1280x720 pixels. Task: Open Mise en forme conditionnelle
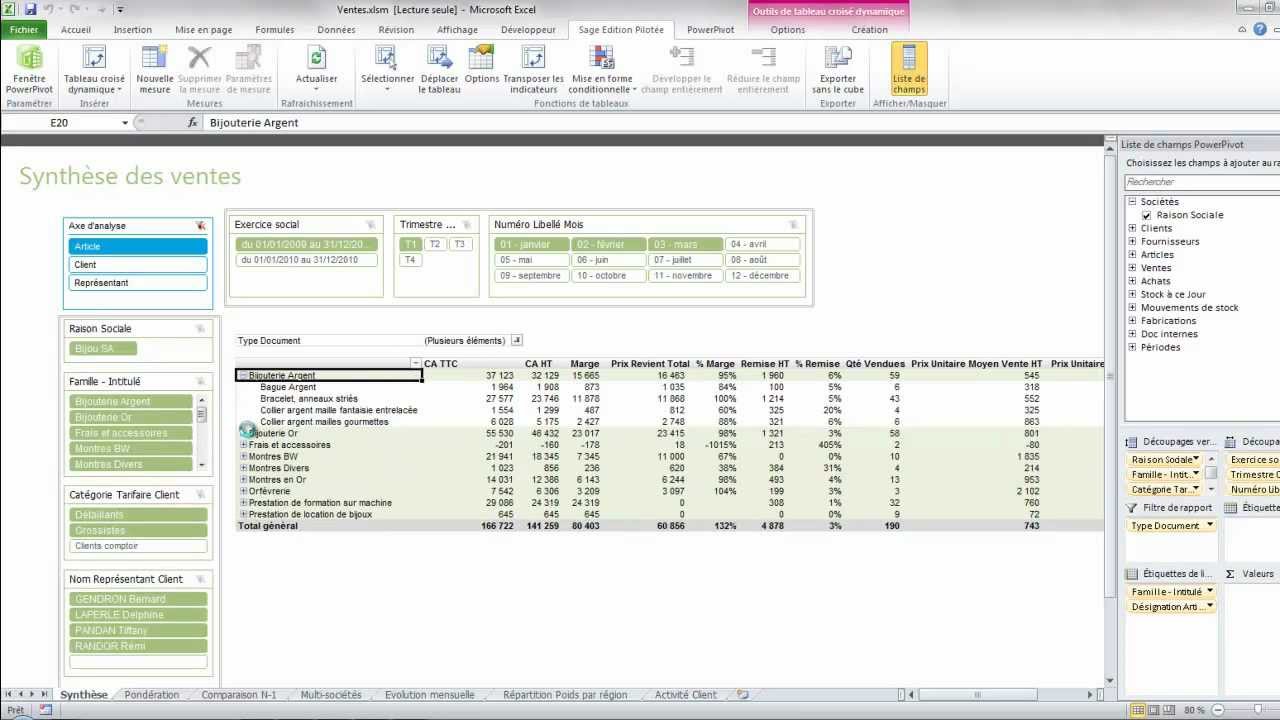tap(602, 70)
